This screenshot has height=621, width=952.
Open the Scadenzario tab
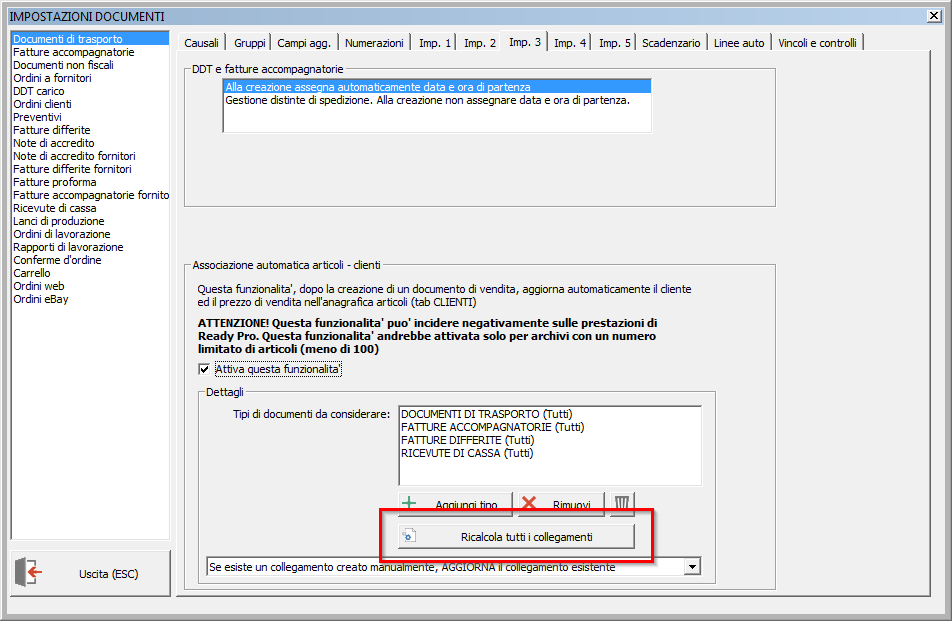coord(671,43)
